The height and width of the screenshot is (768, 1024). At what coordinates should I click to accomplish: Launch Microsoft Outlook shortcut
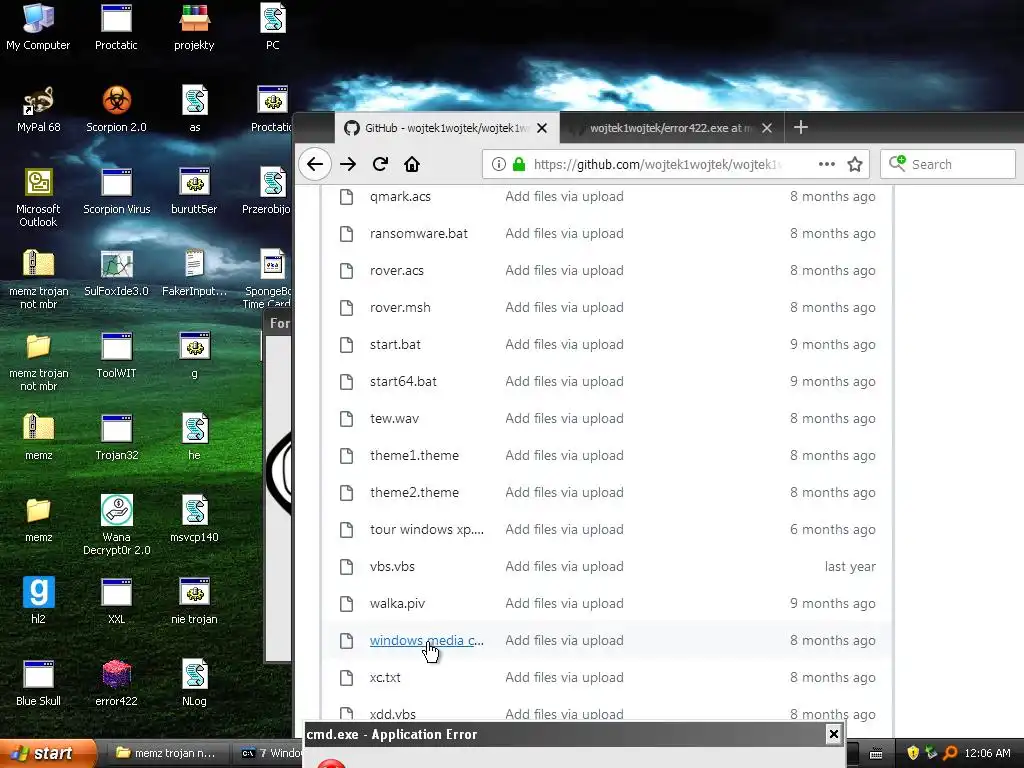pyautogui.click(x=38, y=198)
